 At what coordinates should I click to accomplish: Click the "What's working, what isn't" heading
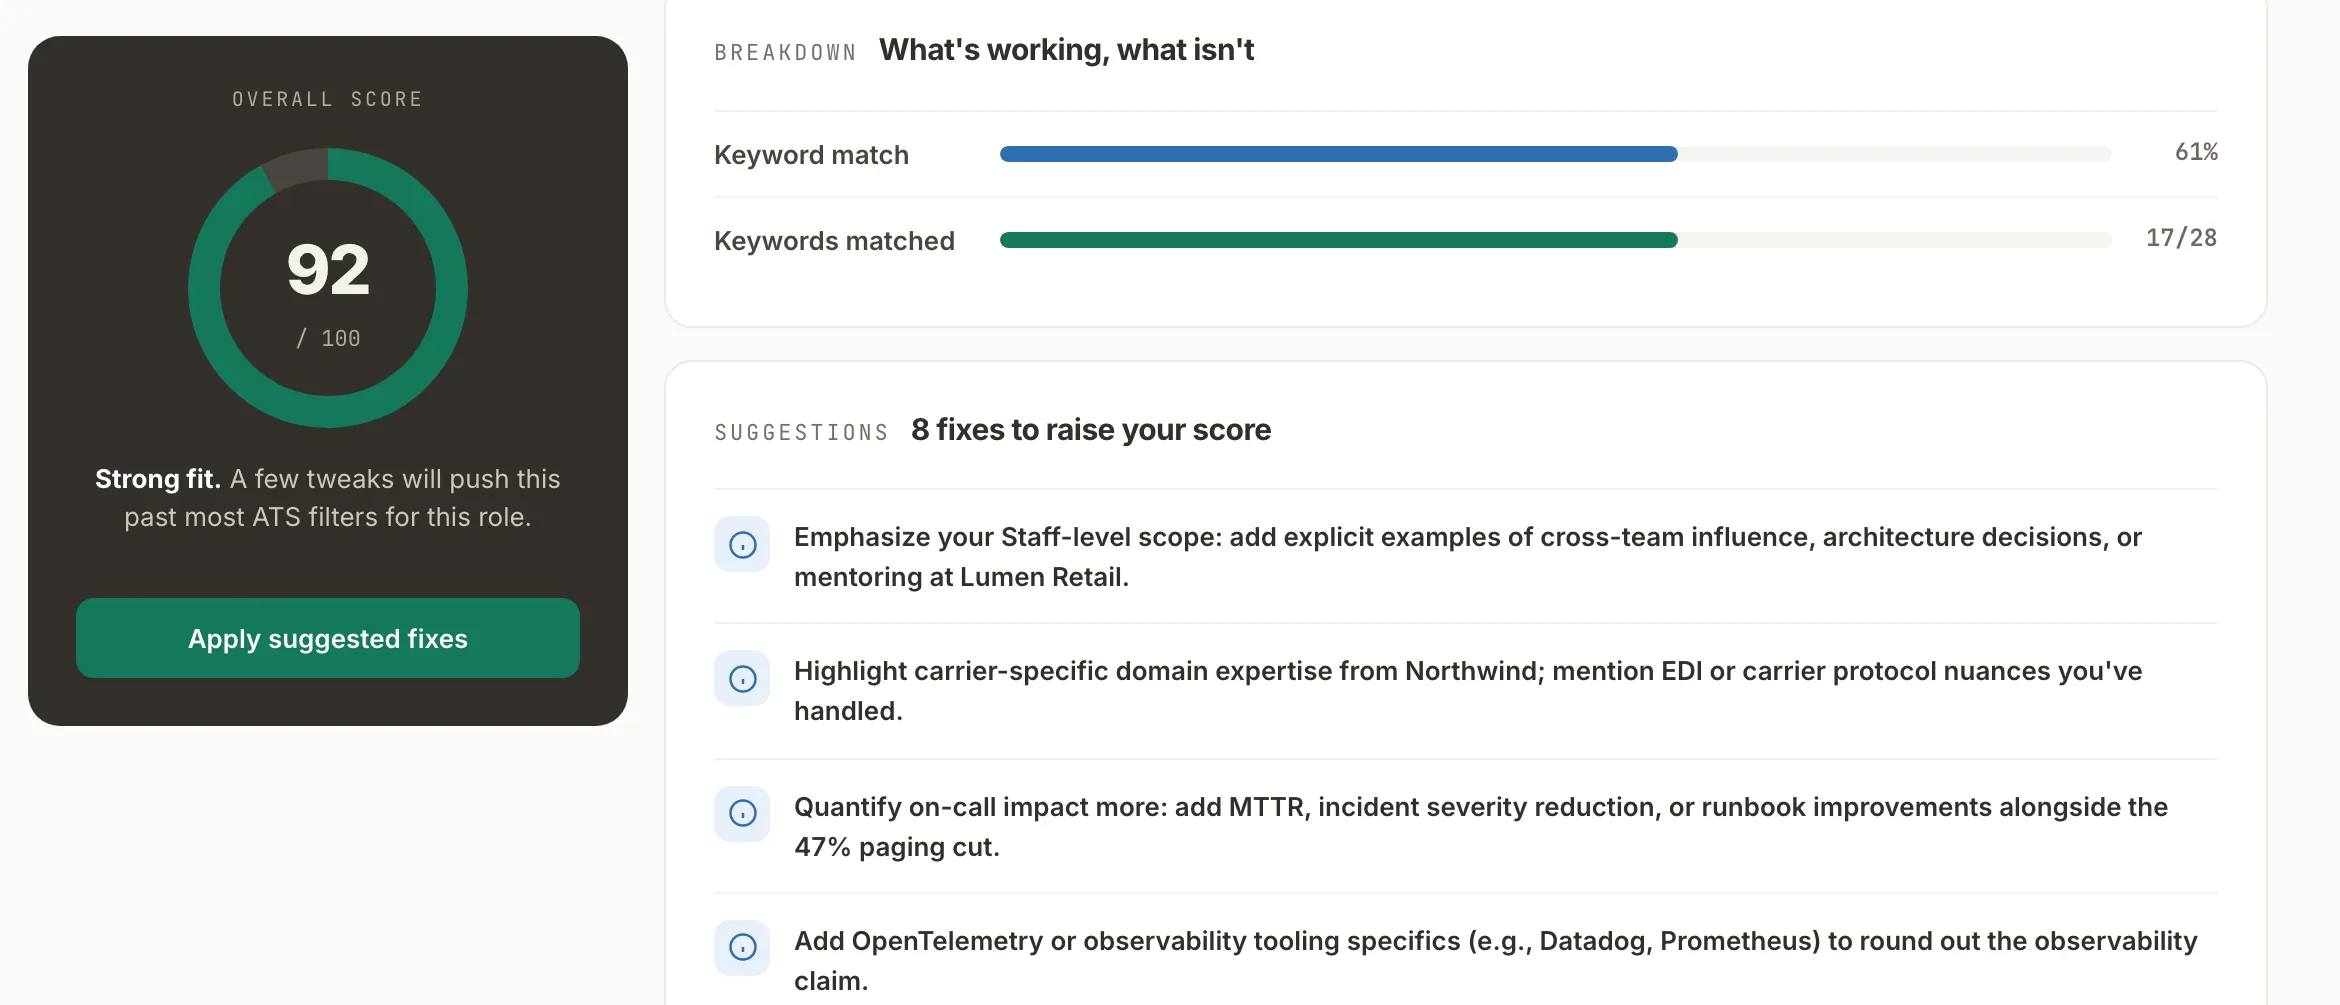tap(1066, 50)
